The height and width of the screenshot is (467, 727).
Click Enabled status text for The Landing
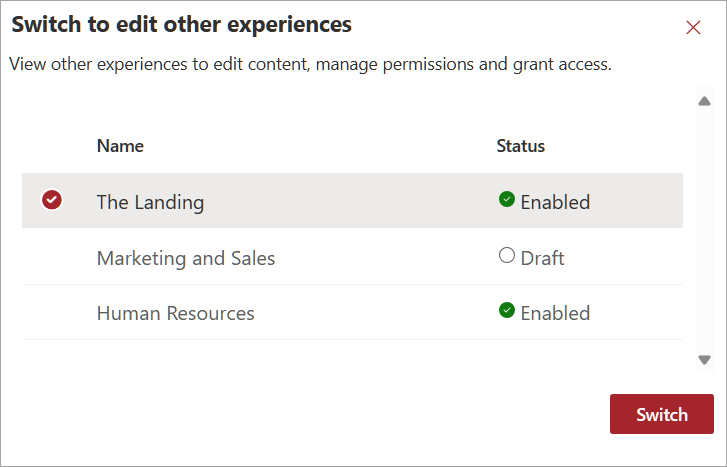tap(555, 202)
